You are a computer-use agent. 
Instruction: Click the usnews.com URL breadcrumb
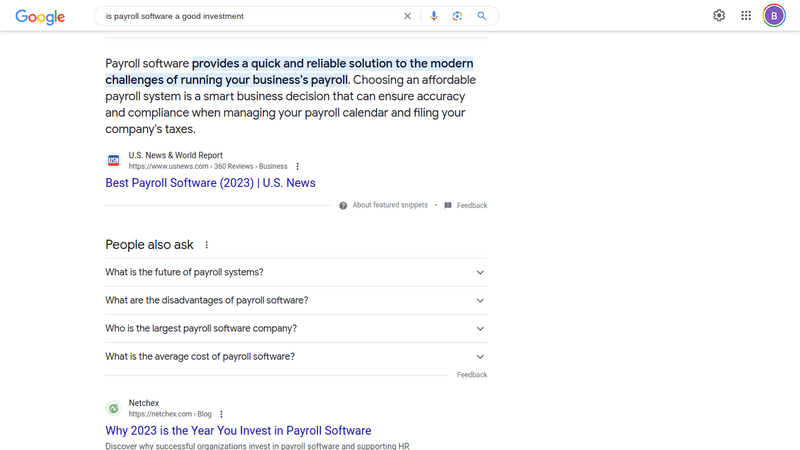(208, 166)
